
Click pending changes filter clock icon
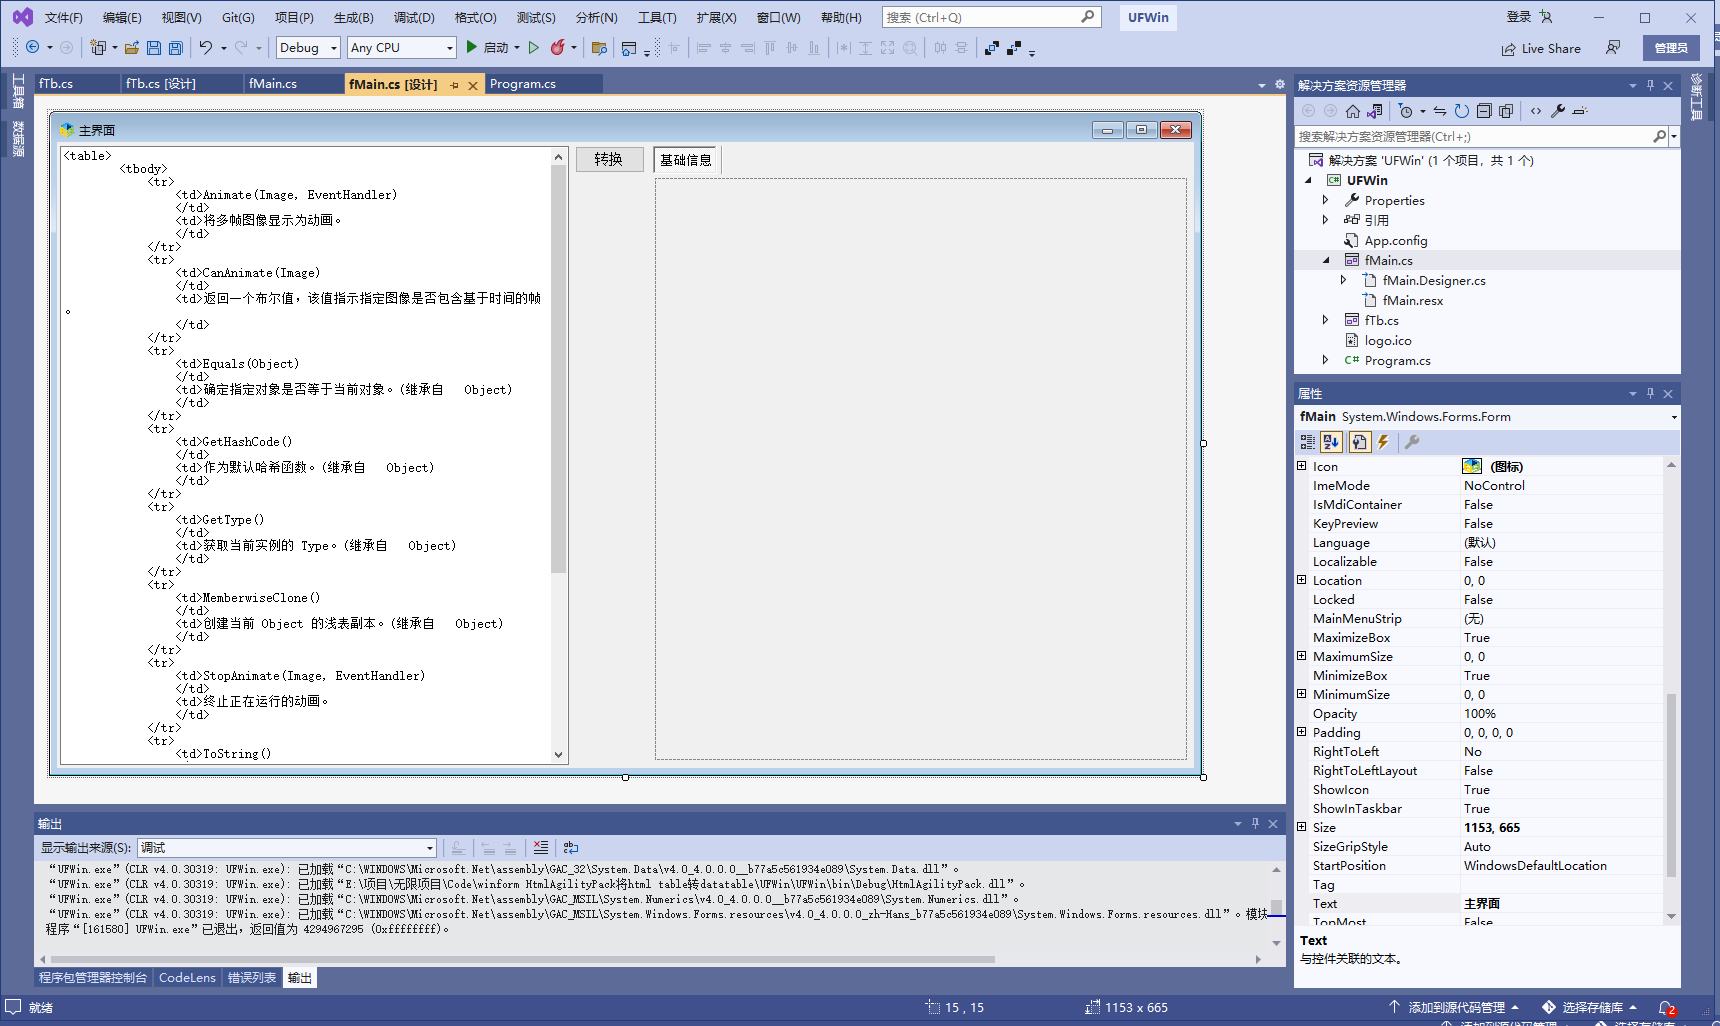(x=1405, y=111)
